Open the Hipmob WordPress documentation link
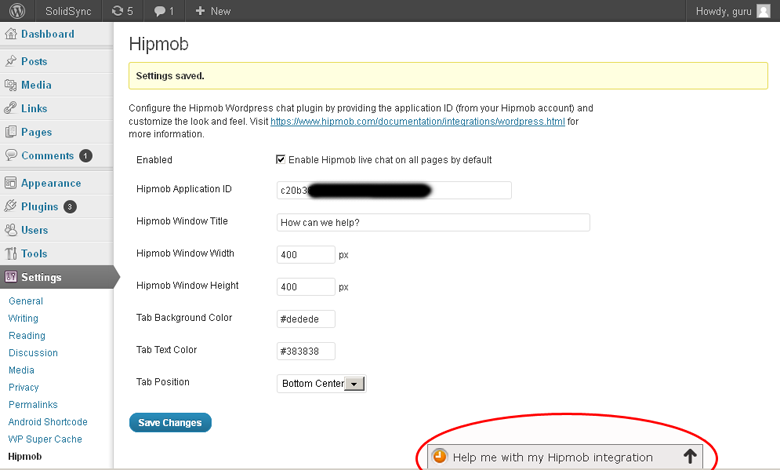Viewport: 780px width, 470px height. point(417,121)
